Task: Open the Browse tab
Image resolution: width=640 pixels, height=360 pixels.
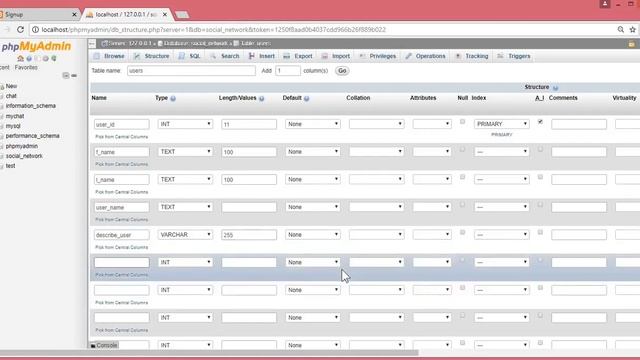Action: (x=109, y=56)
